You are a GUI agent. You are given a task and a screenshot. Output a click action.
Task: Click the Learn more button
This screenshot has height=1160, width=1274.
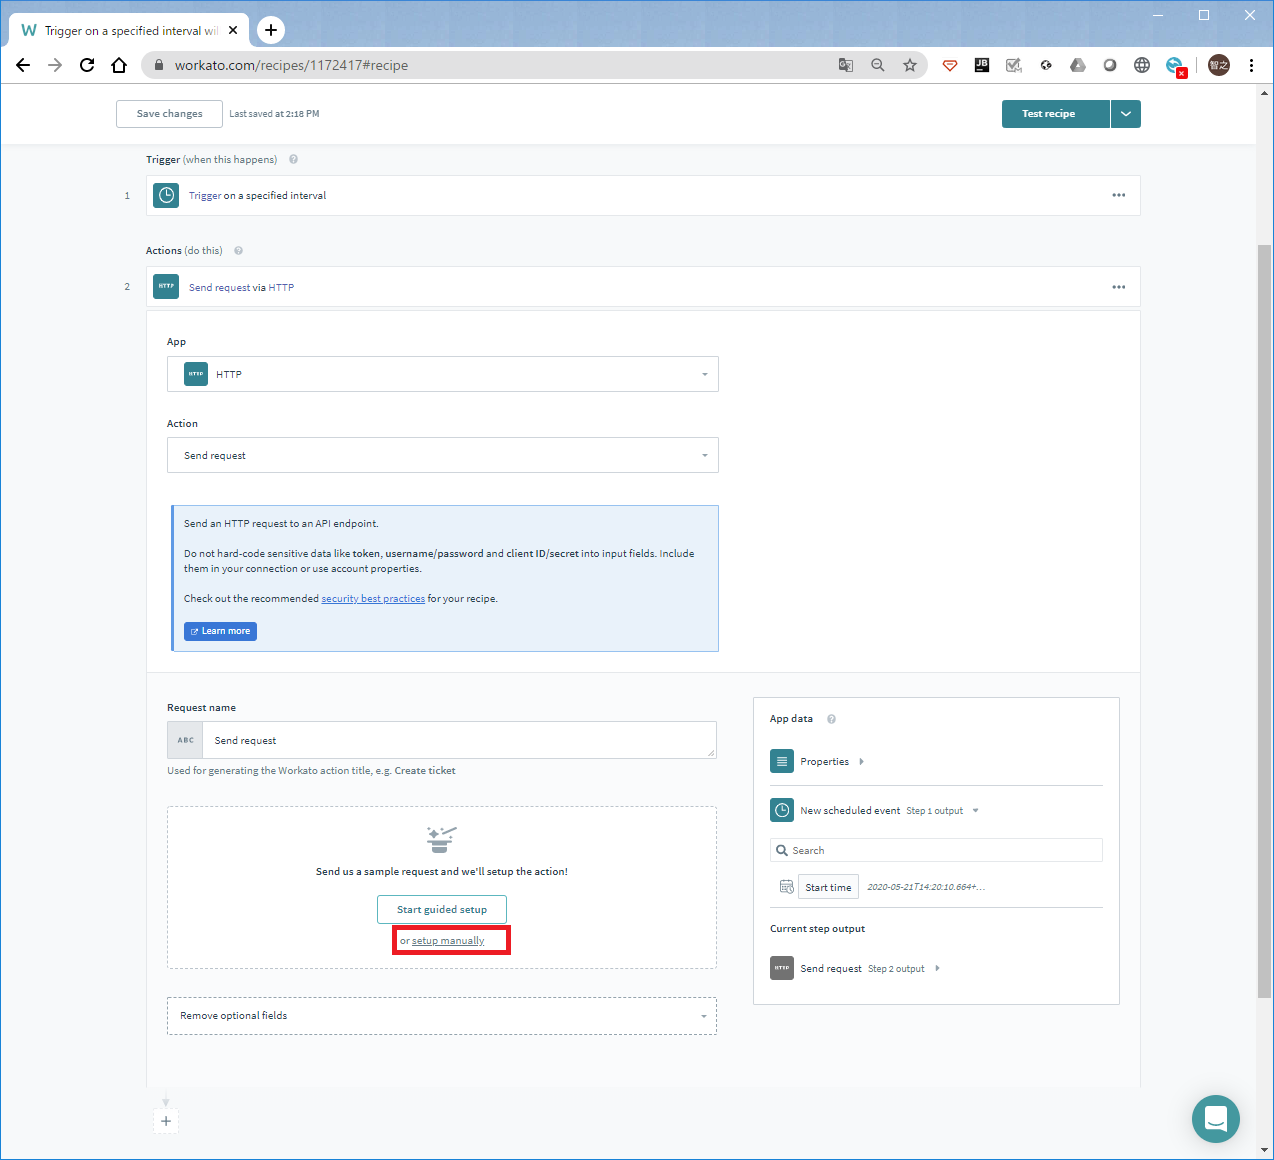tap(220, 631)
